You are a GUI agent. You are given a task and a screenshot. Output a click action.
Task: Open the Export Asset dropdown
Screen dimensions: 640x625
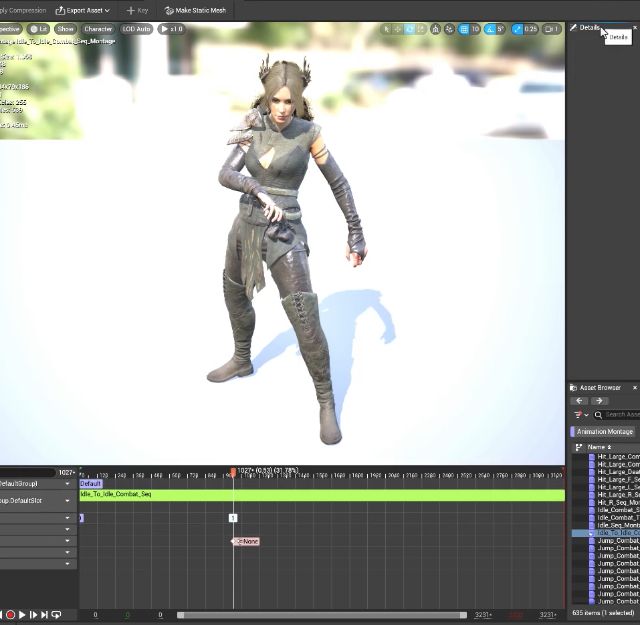click(83, 10)
